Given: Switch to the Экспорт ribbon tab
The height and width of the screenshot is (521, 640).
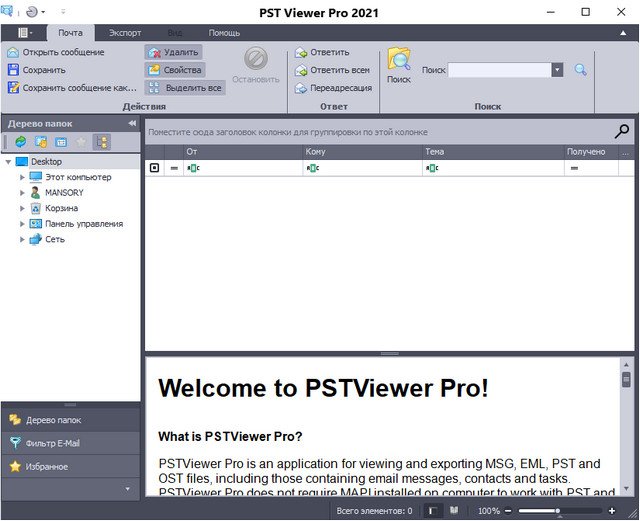Looking at the screenshot, I should 125,33.
